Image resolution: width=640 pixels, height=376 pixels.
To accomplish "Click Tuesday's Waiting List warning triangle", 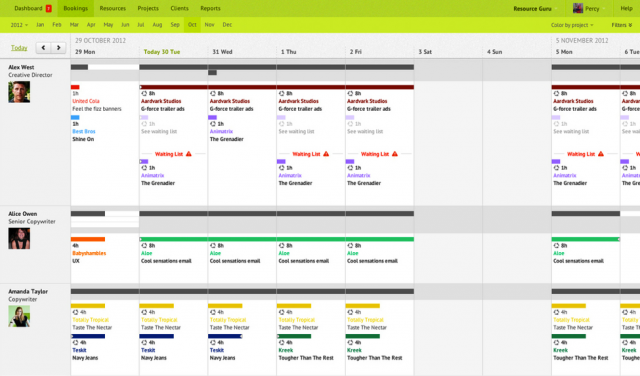I will pyautogui.click(x=189, y=154).
